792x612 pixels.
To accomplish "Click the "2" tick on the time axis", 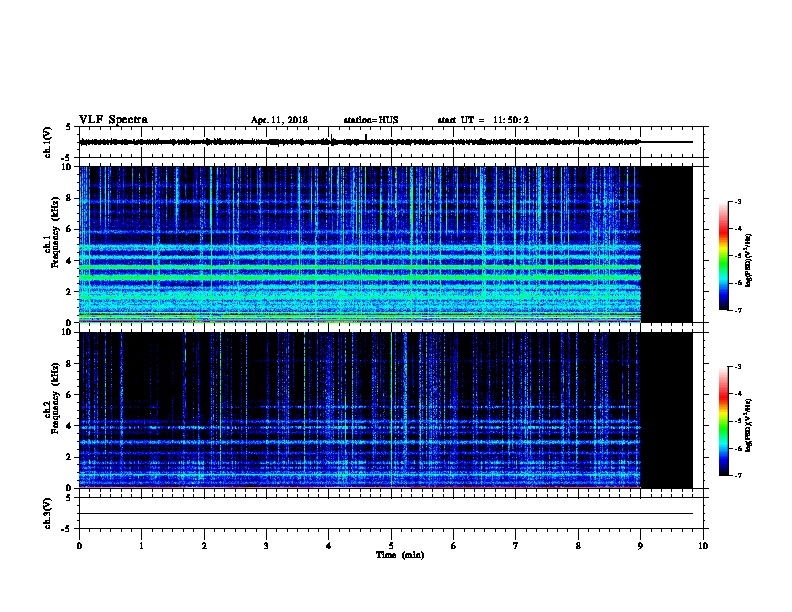I will (204, 546).
